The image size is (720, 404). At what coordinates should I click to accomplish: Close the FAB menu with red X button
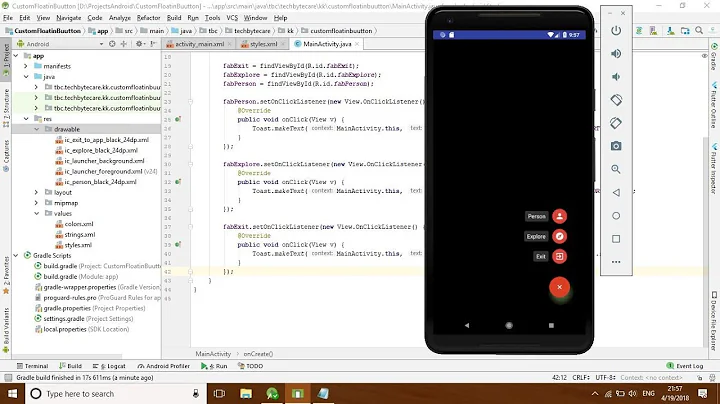[x=559, y=287]
